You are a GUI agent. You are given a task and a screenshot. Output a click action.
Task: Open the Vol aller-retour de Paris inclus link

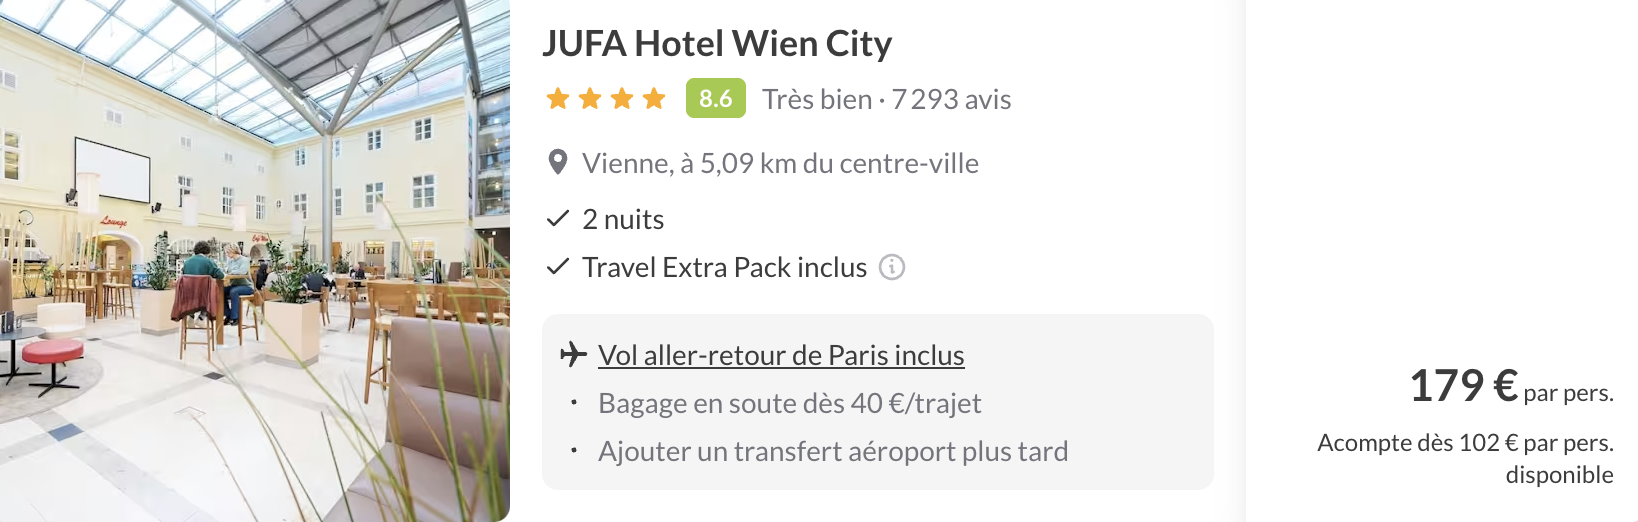click(780, 355)
